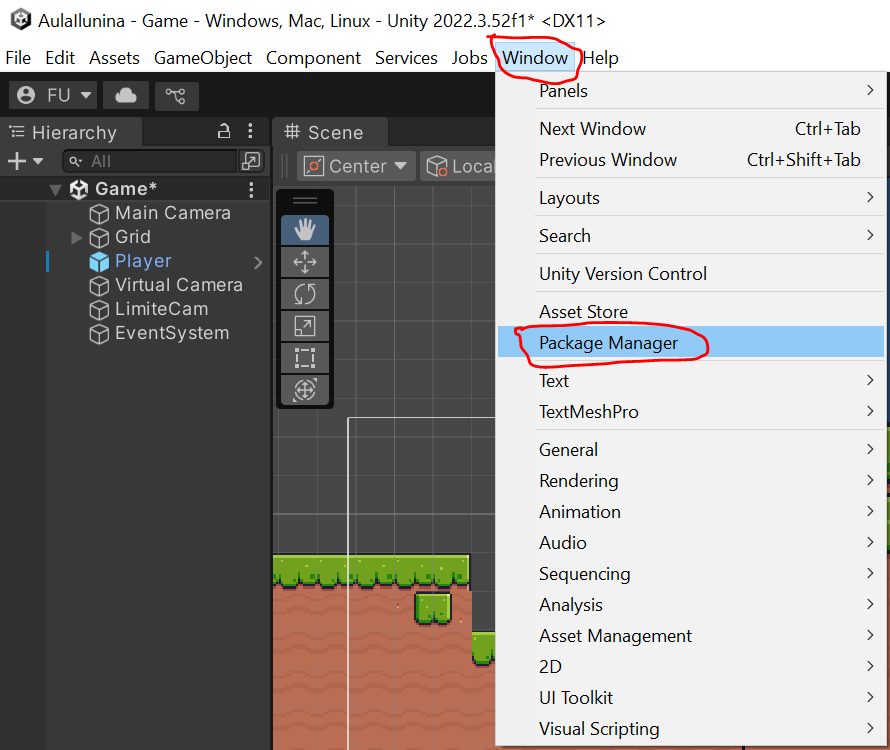Viewport: 890px width, 750px height.
Task: Select the Player object in Hierarchy
Action: tap(143, 261)
